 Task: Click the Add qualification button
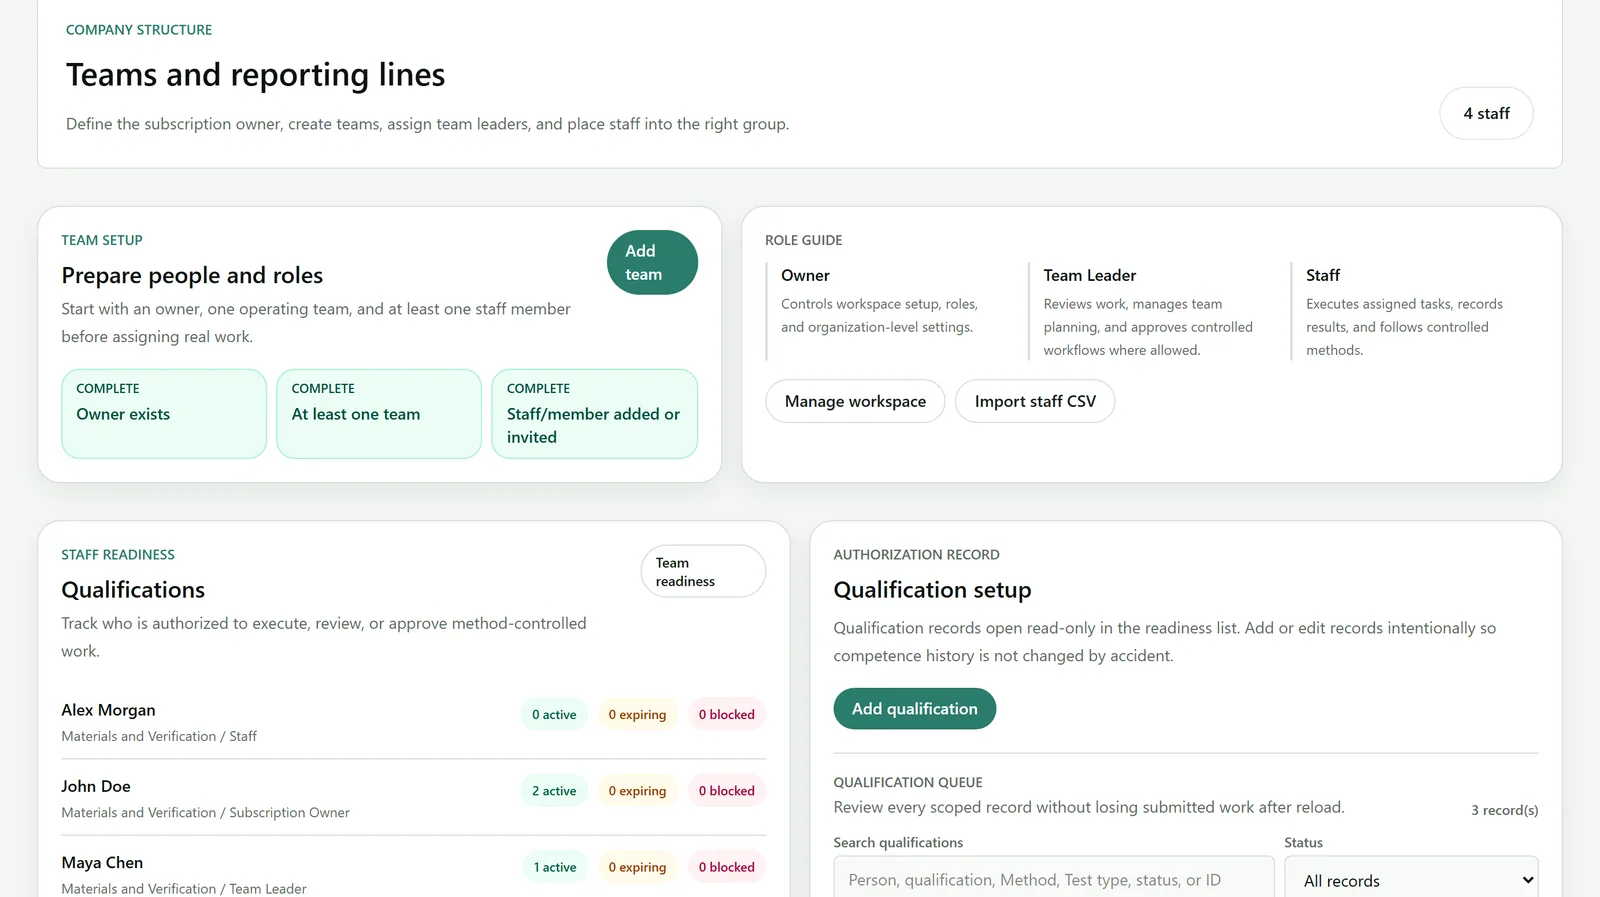[915, 709]
